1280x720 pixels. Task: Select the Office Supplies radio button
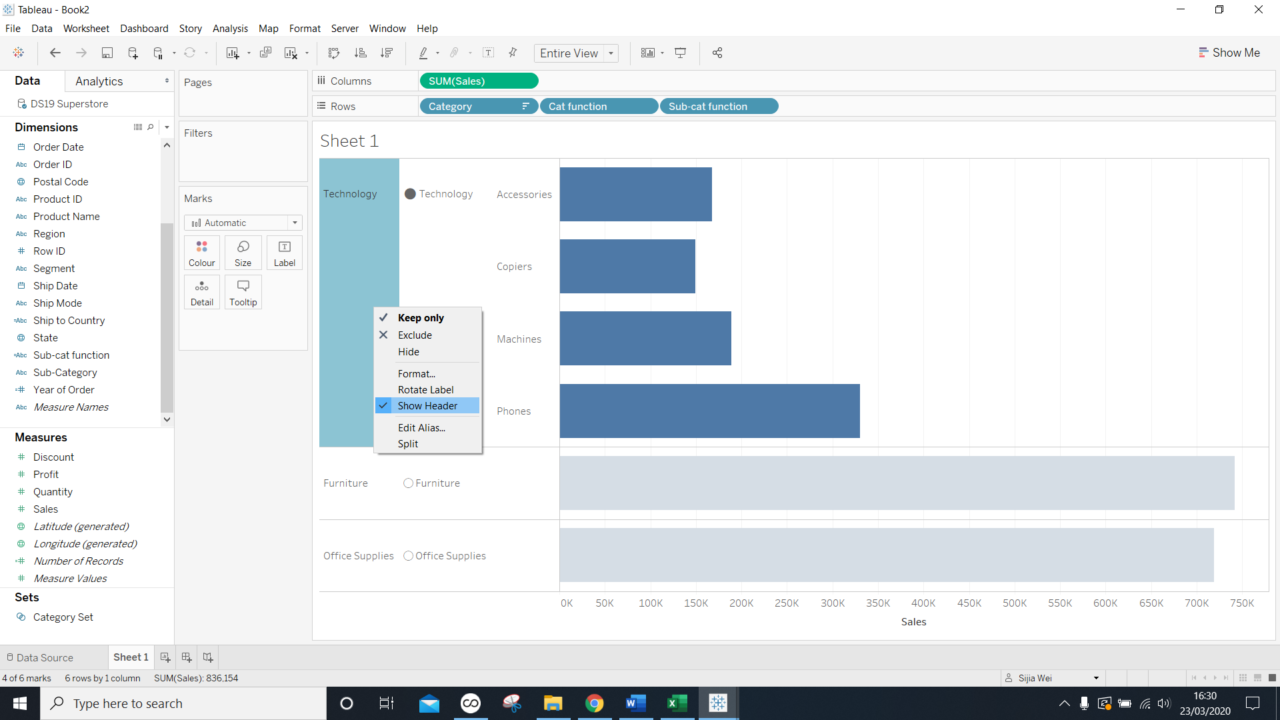[408, 555]
